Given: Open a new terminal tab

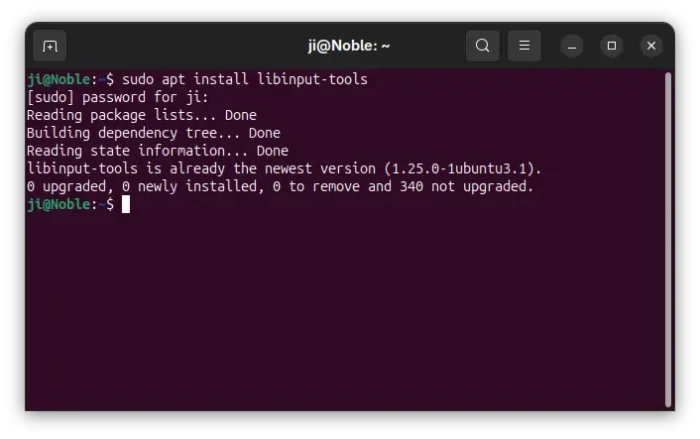Looking at the screenshot, I should [x=49, y=46].
